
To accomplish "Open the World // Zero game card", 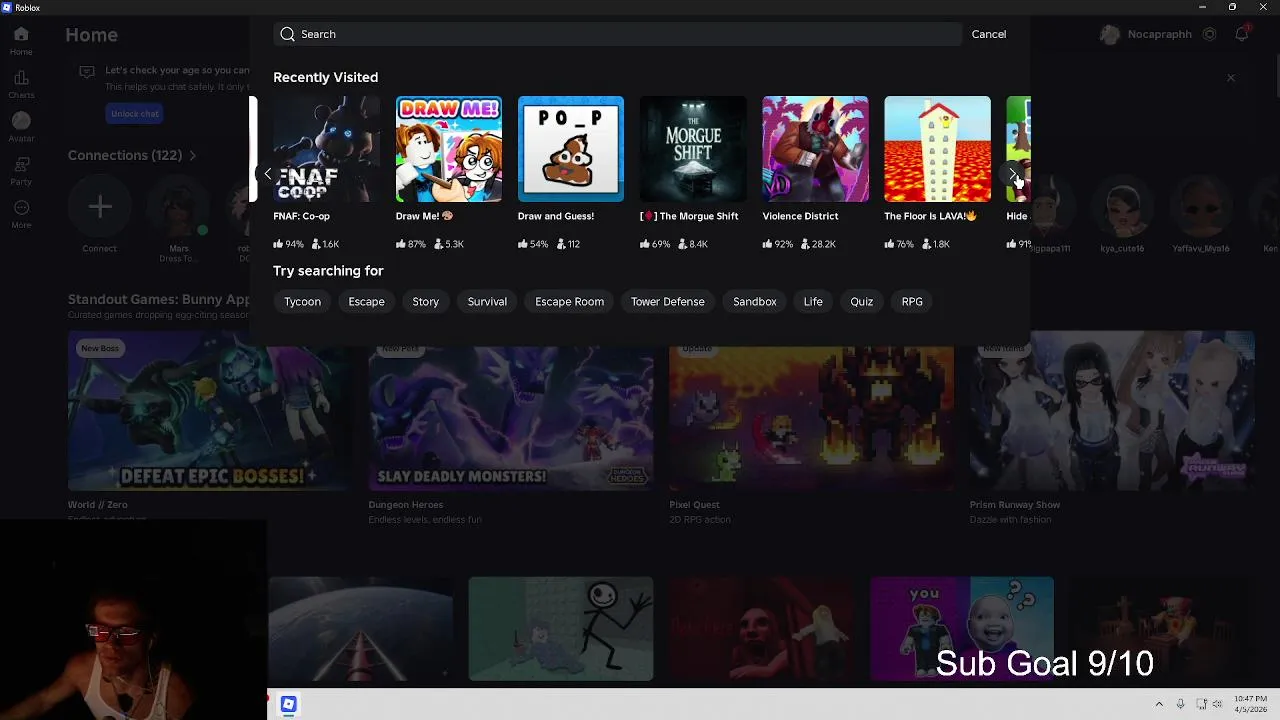I will 210,411.
